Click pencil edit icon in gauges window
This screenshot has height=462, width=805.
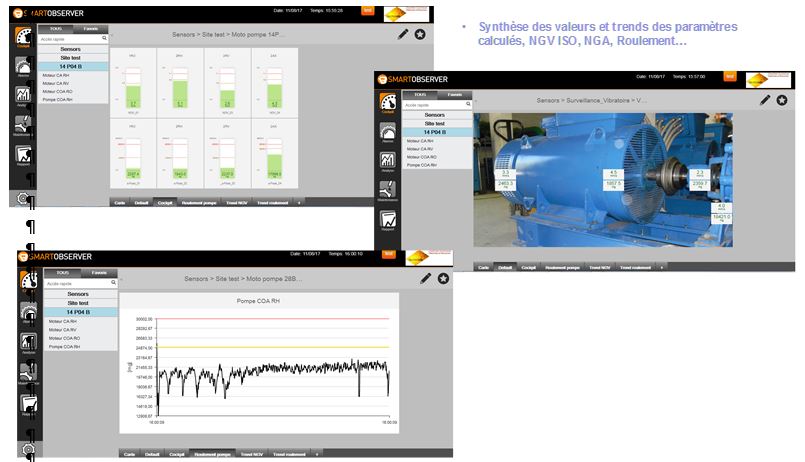(403, 34)
